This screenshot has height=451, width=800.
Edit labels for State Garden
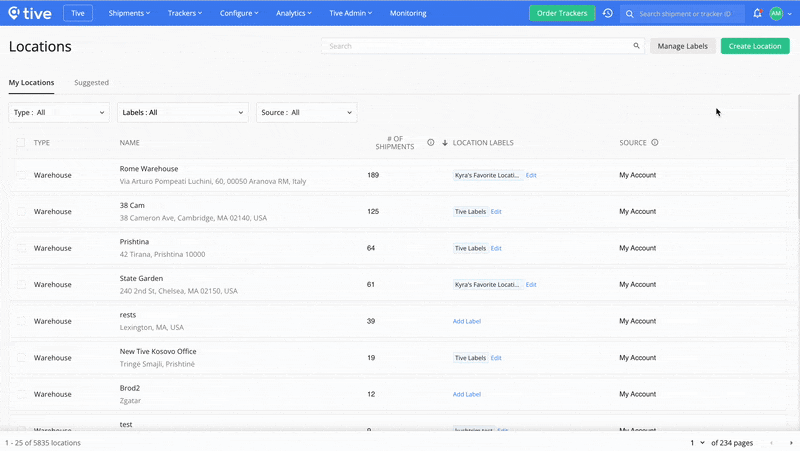(531, 284)
